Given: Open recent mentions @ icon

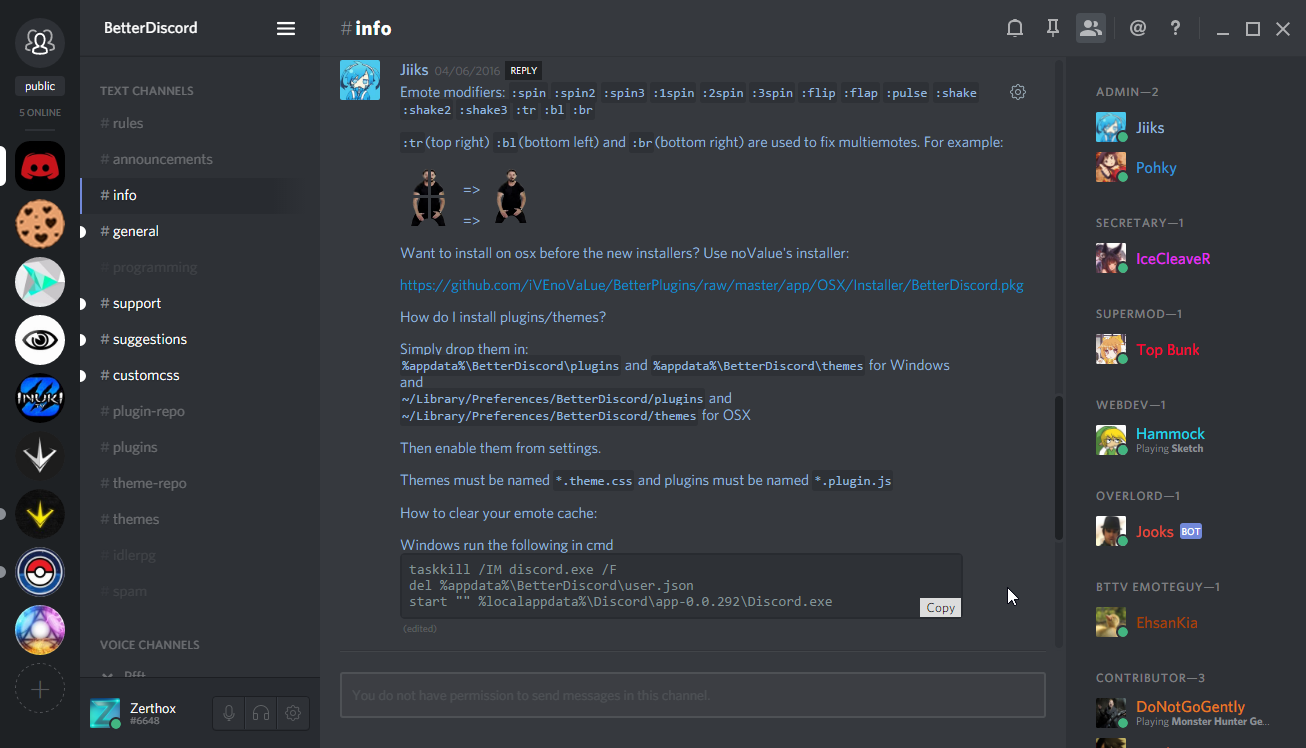Looking at the screenshot, I should pos(1138,28).
